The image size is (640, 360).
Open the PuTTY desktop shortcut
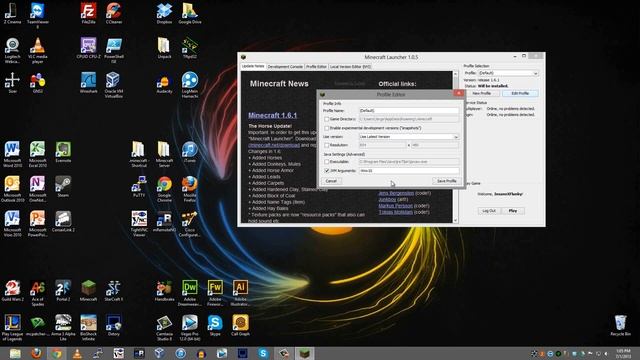coord(139,187)
